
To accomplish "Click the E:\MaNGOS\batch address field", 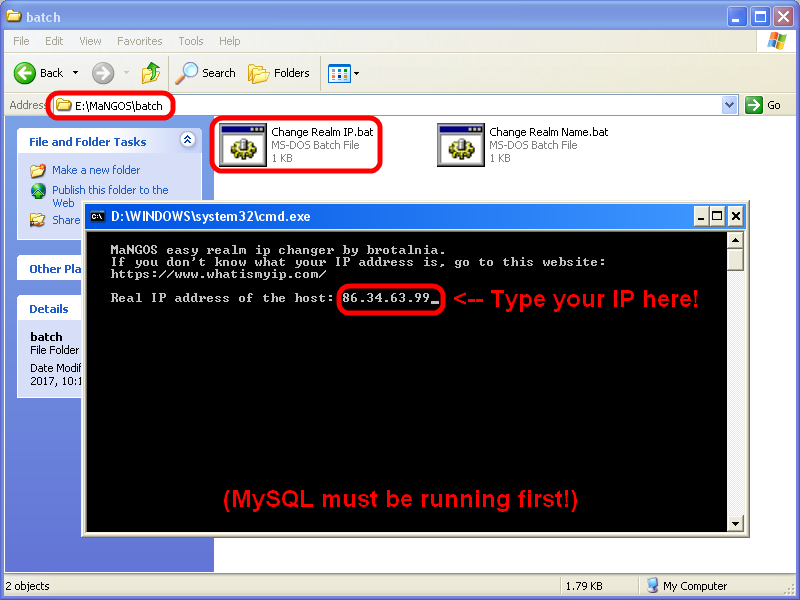I will [x=400, y=105].
